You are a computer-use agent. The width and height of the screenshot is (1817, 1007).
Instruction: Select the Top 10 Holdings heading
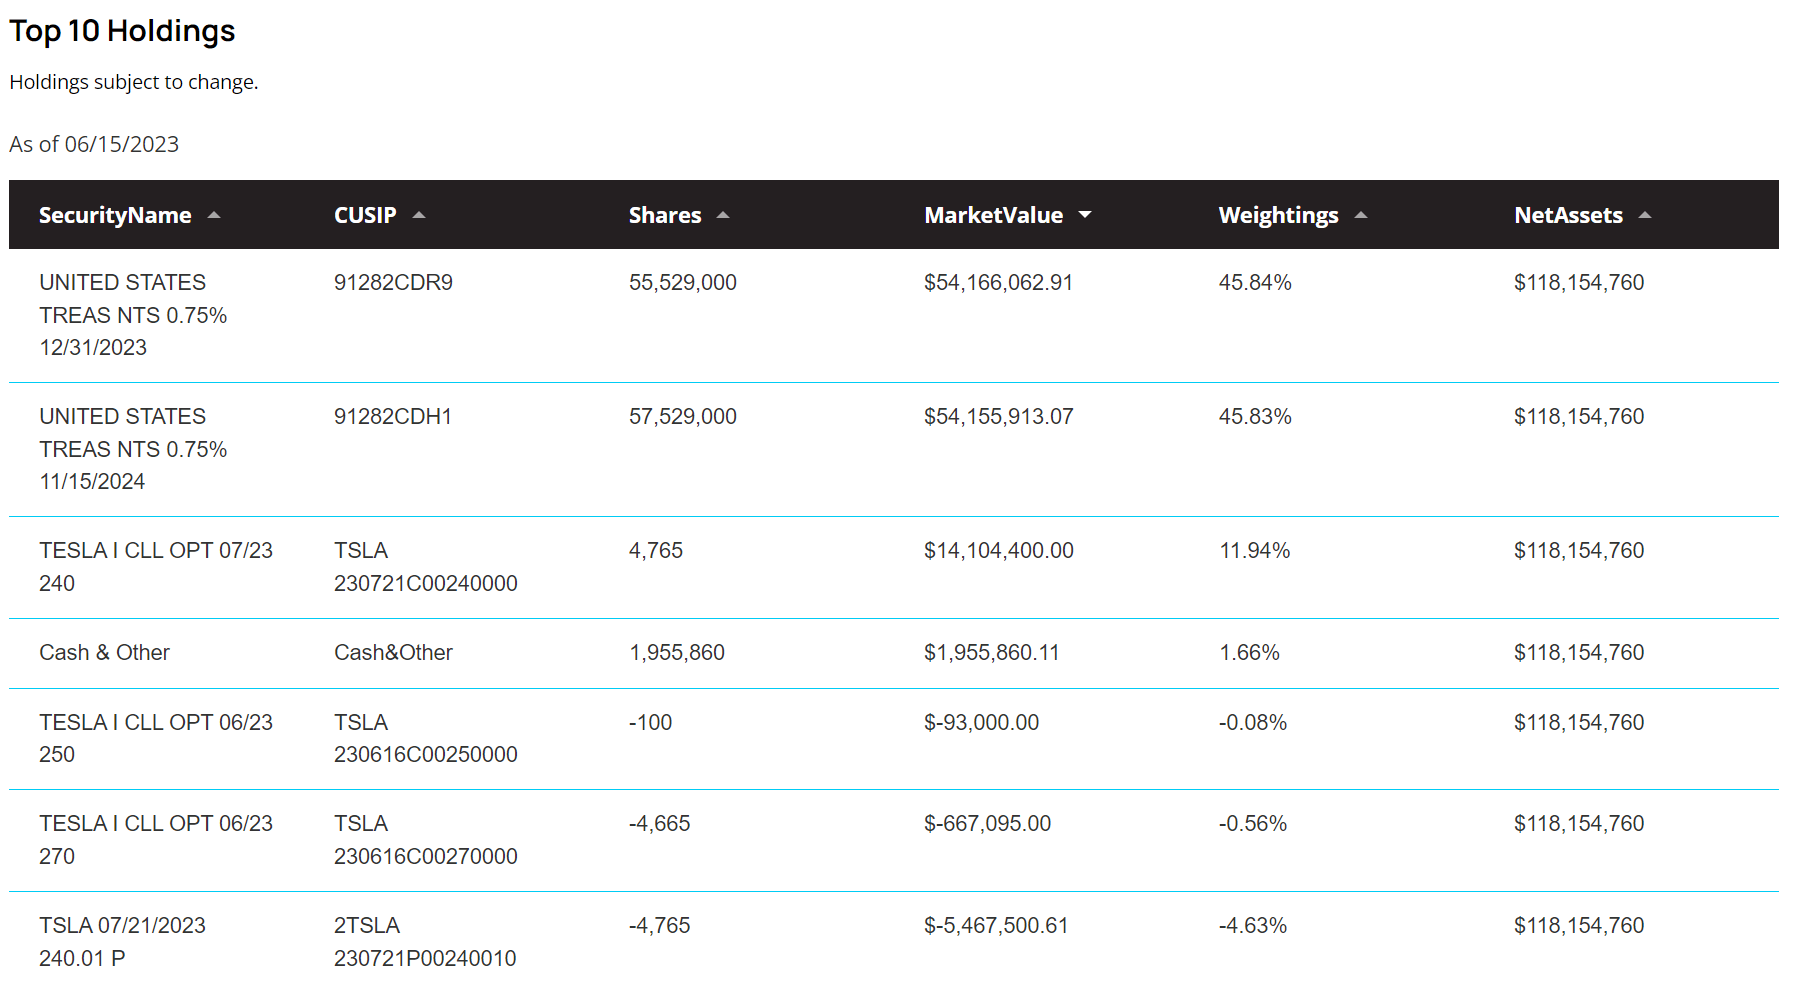122,31
